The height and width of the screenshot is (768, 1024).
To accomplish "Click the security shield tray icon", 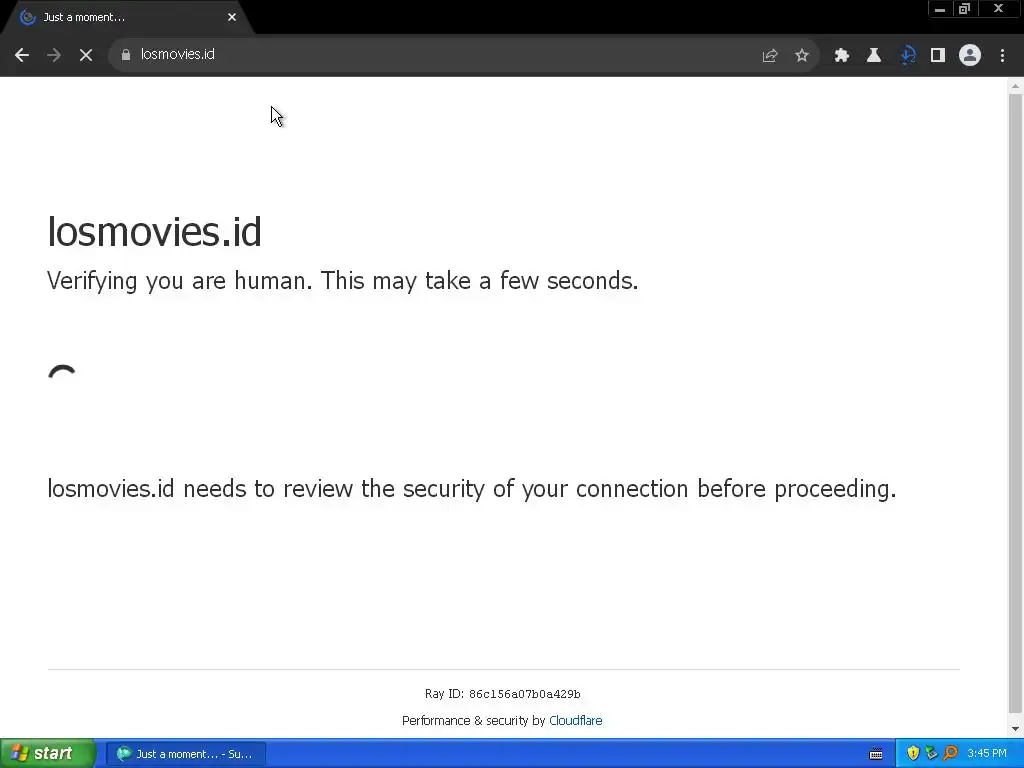I will (x=913, y=754).
